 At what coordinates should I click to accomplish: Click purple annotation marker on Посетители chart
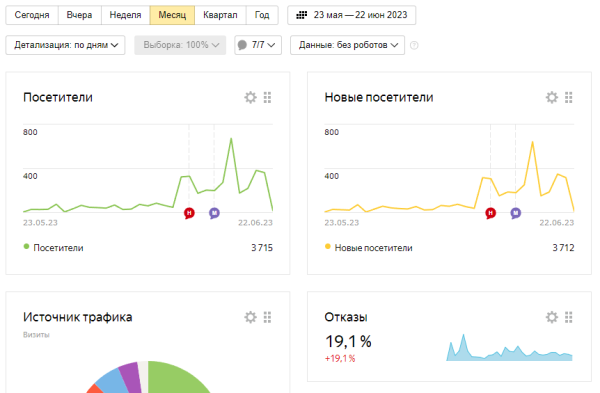click(x=214, y=213)
